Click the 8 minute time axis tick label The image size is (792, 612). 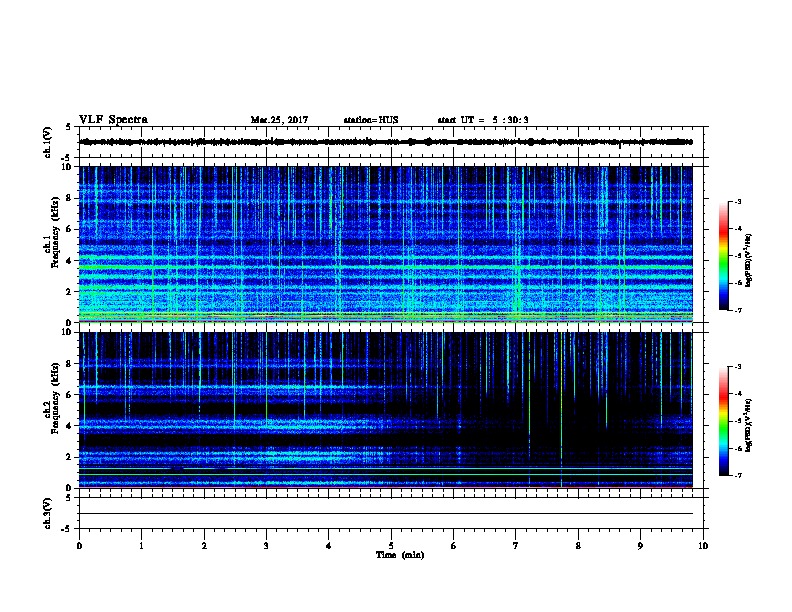pyautogui.click(x=578, y=546)
